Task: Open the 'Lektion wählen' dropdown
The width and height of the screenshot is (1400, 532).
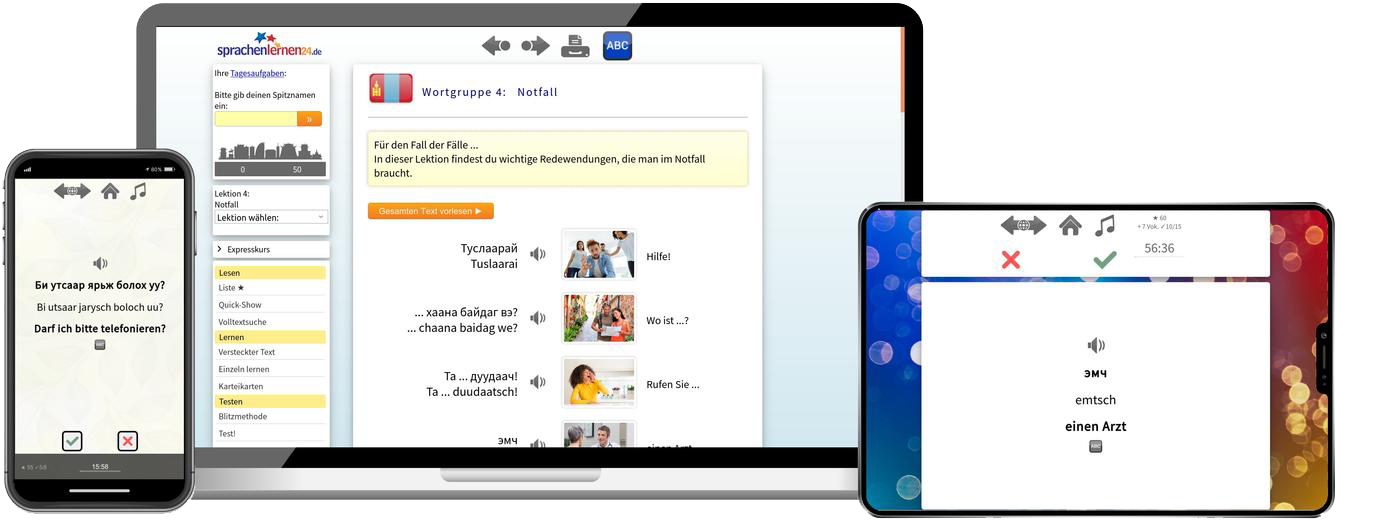Action: pos(271,217)
